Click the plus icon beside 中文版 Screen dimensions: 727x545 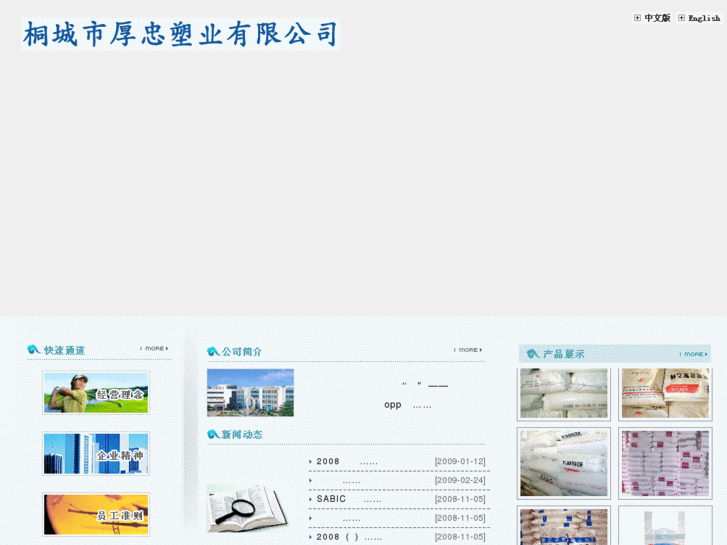[638, 18]
